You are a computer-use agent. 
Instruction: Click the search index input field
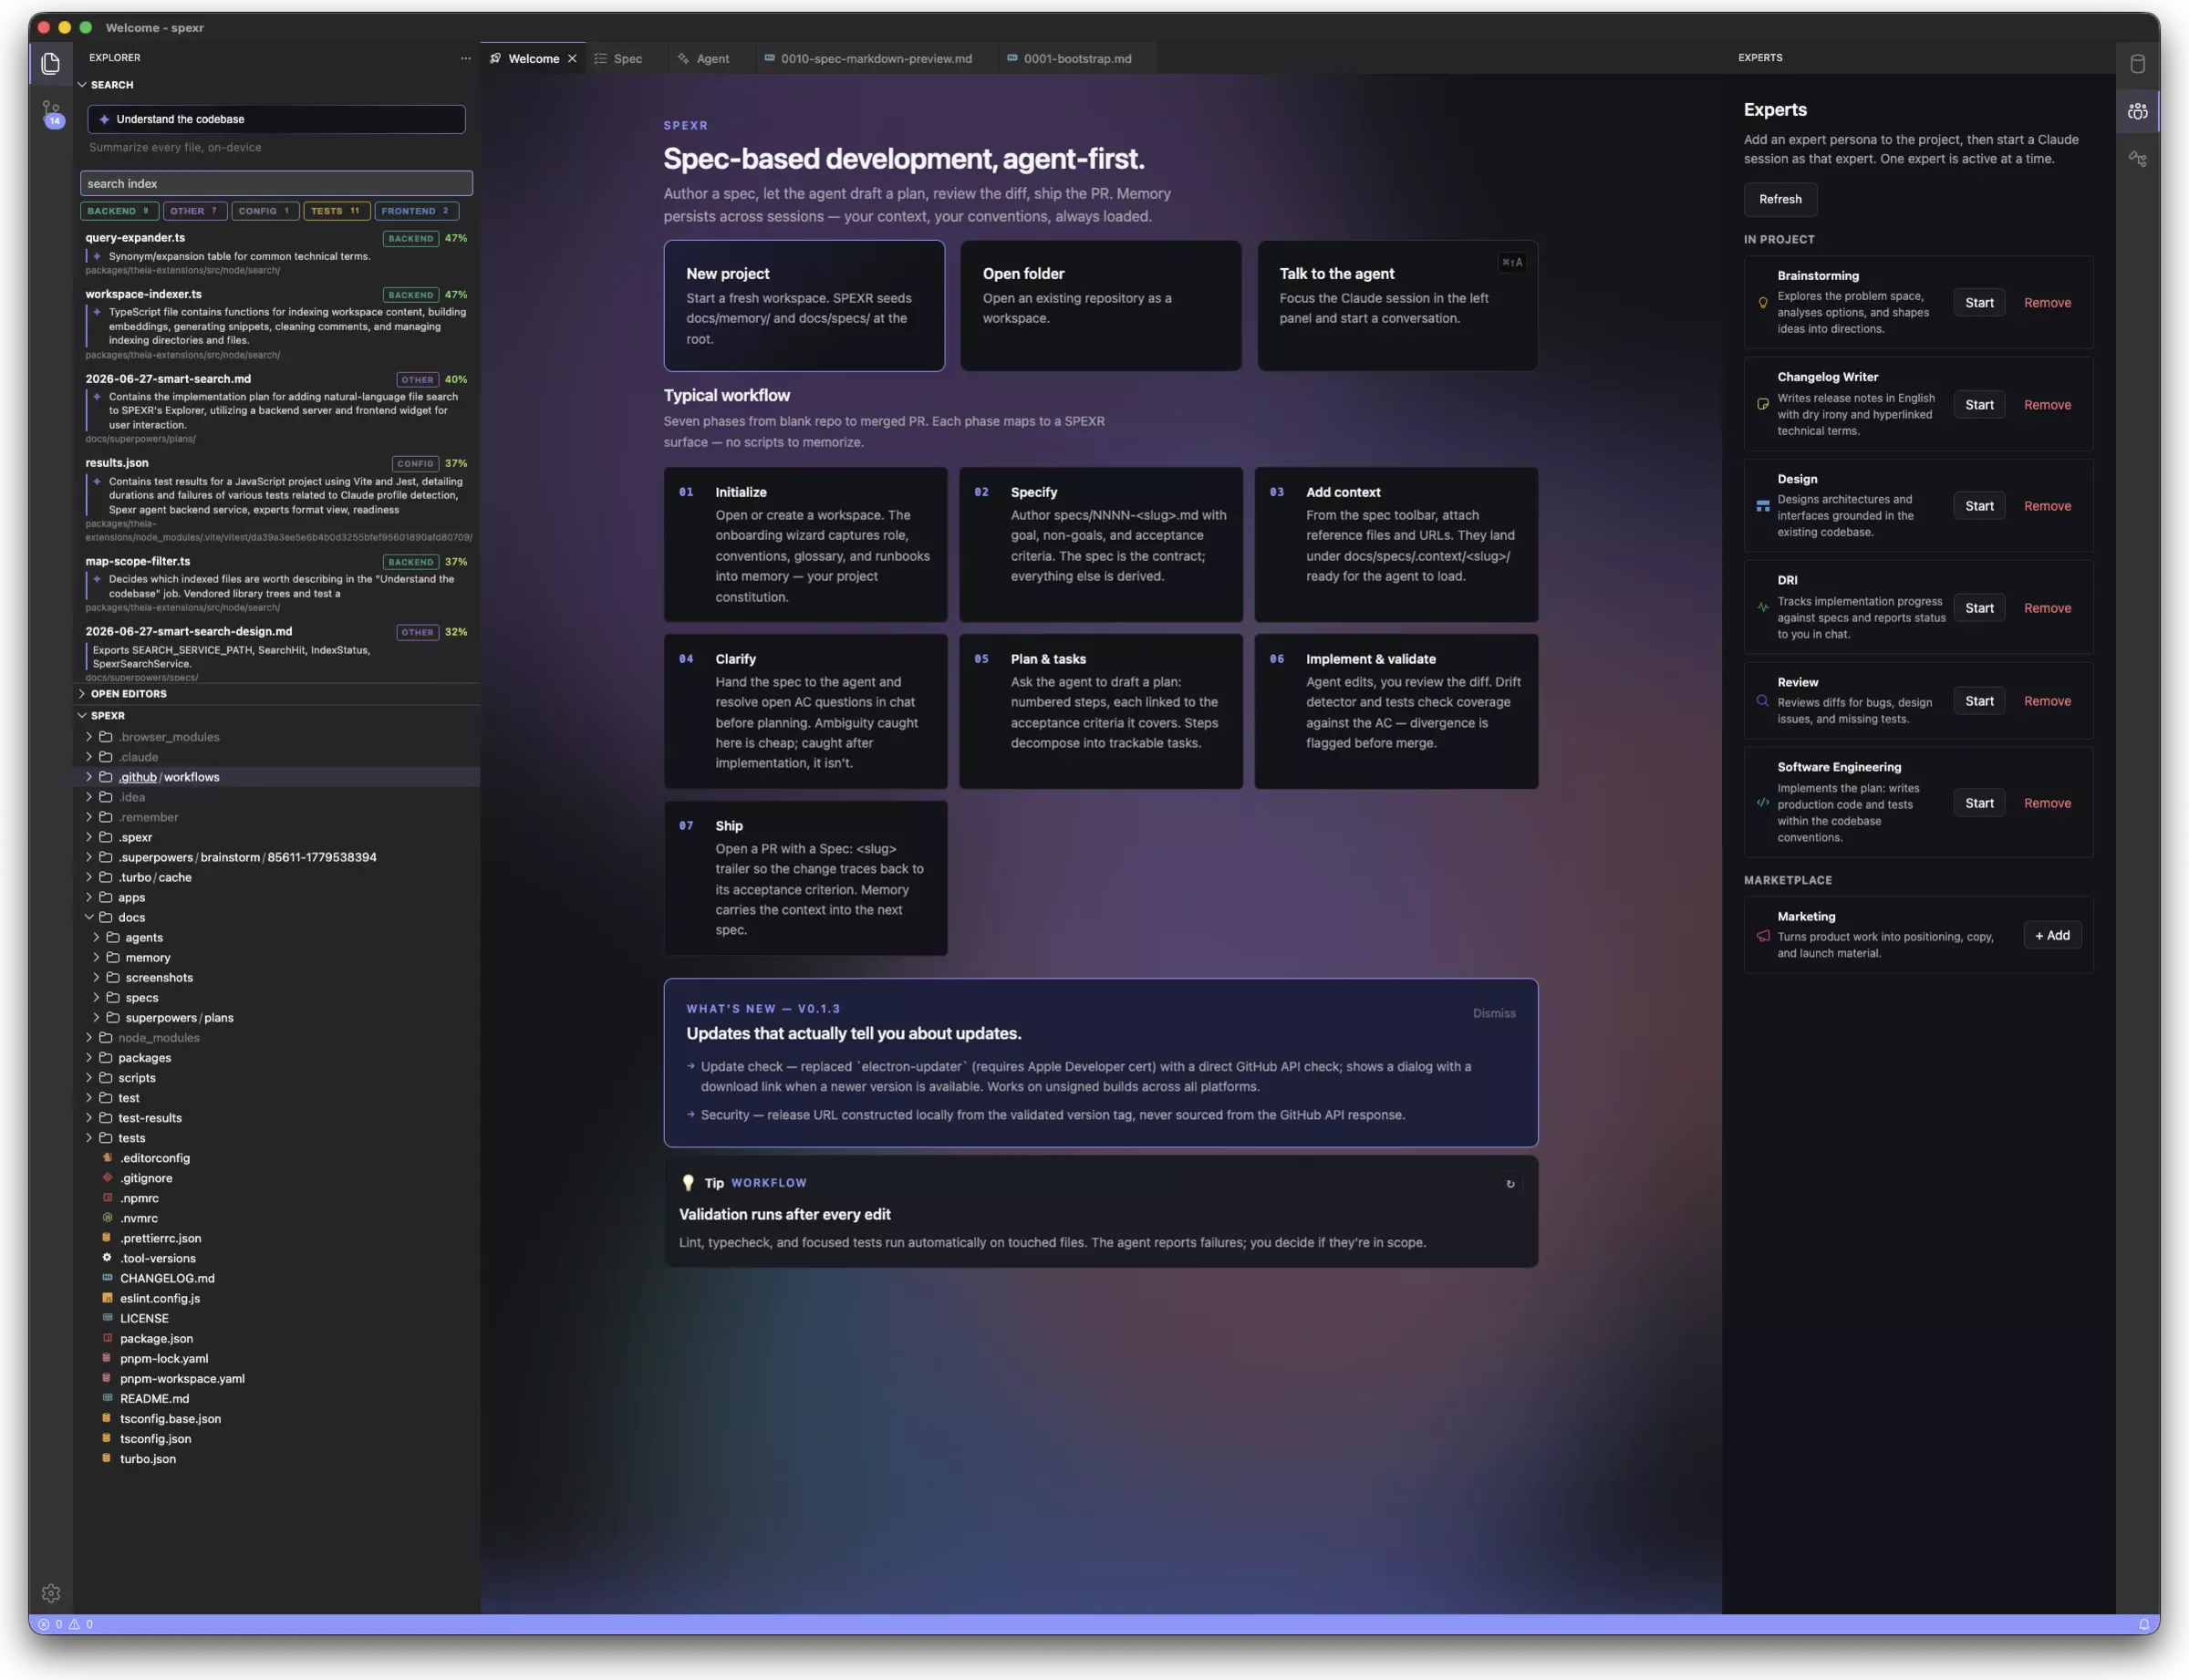tap(276, 184)
